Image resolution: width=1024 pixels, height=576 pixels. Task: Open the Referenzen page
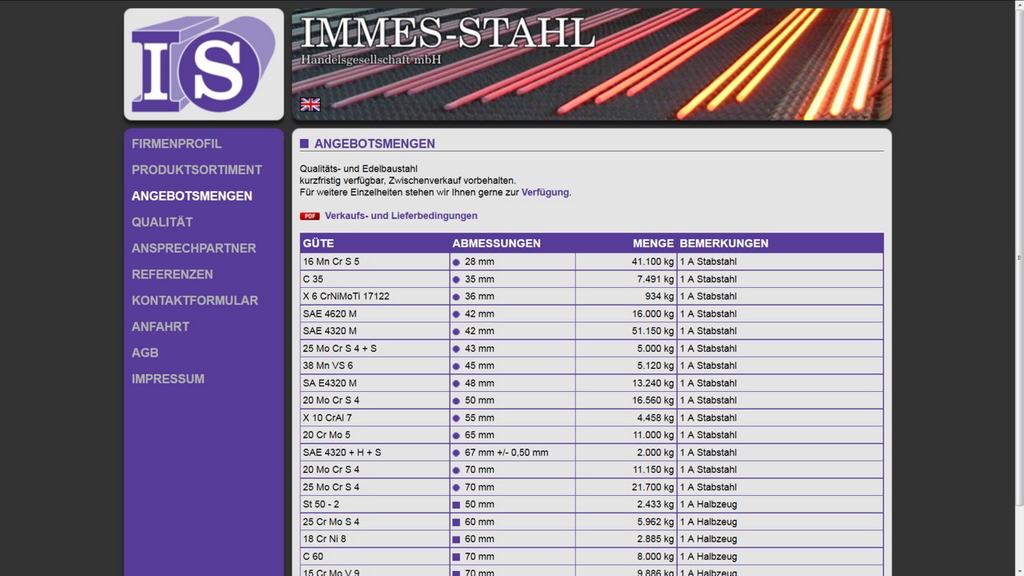(172, 274)
